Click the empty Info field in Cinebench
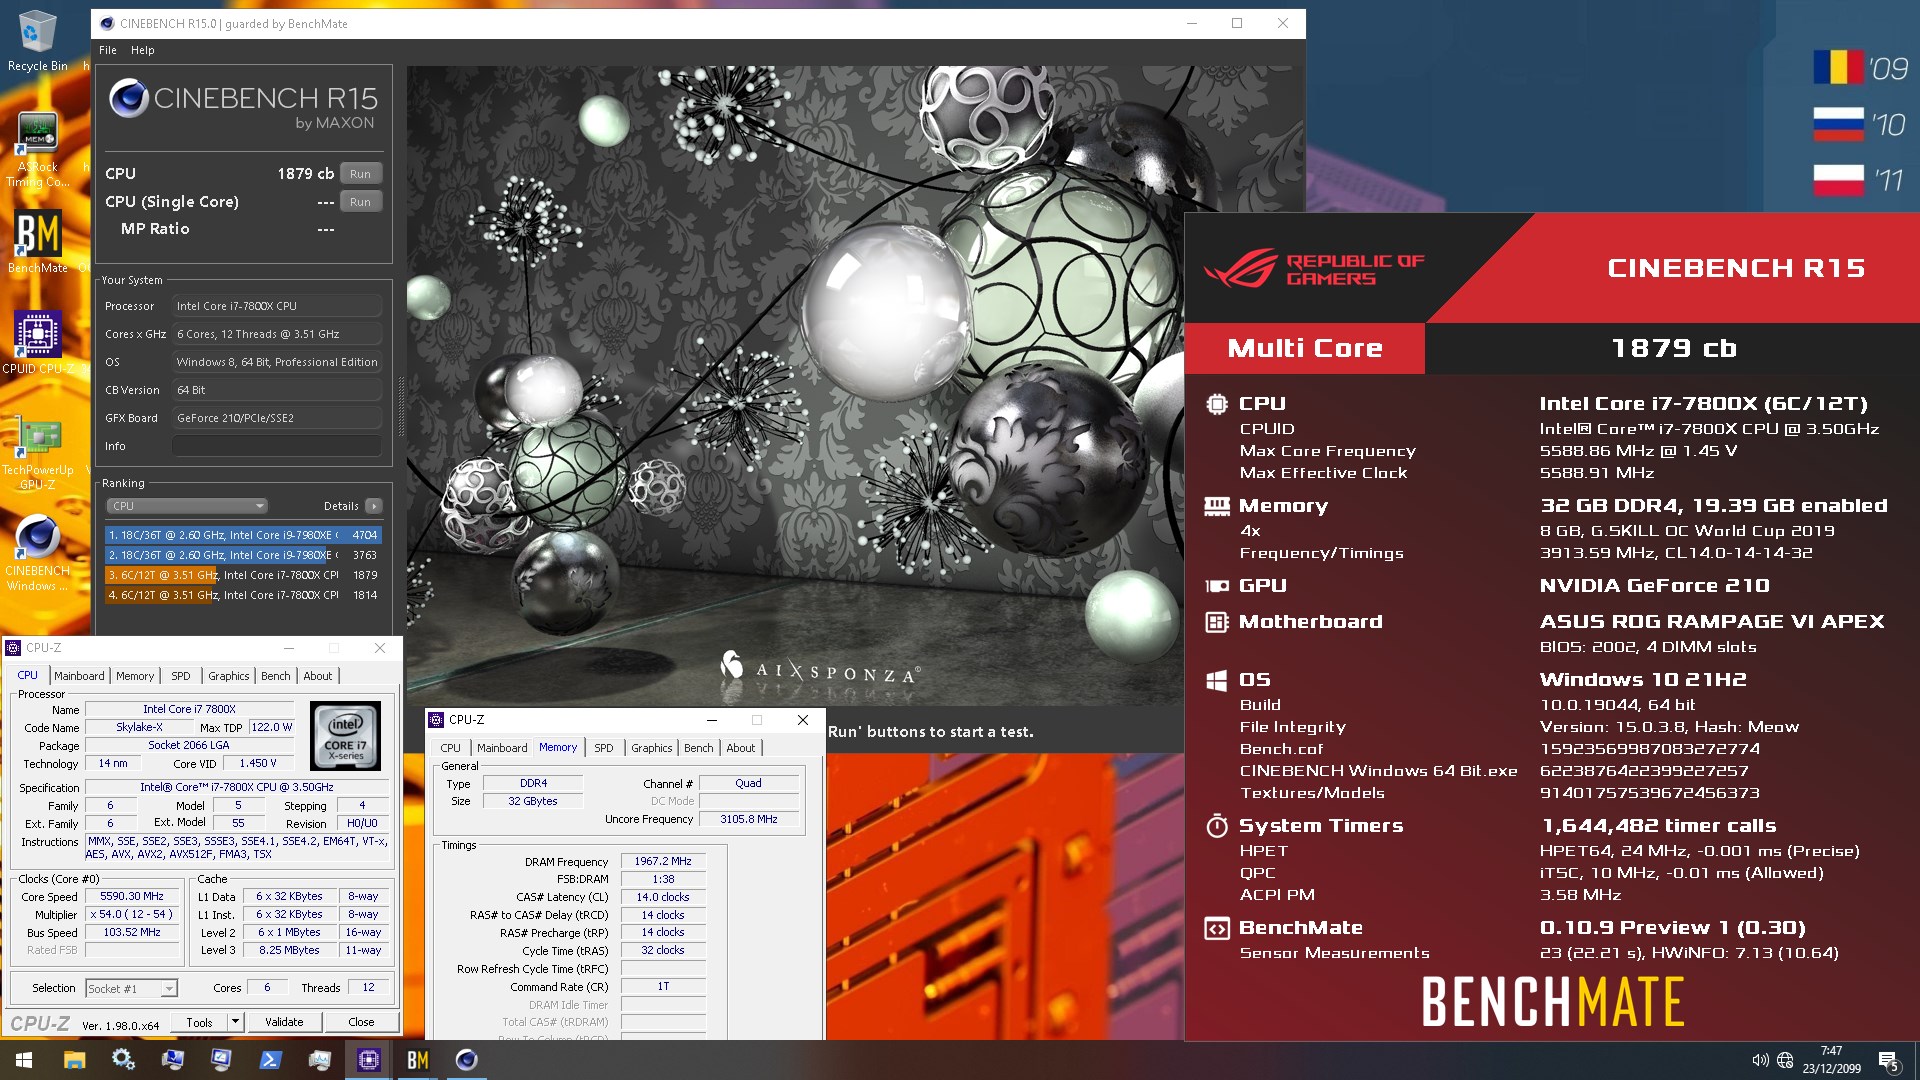This screenshot has height=1080, width=1920. coord(277,446)
